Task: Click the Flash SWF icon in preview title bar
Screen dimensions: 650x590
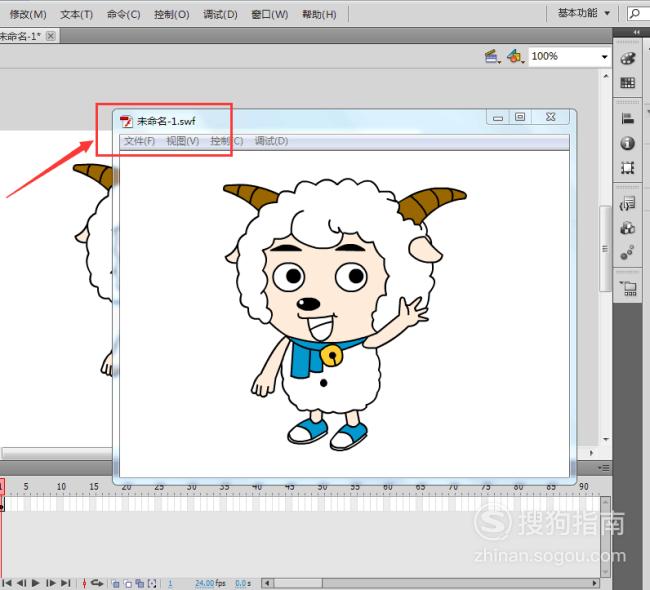Action: click(126, 121)
